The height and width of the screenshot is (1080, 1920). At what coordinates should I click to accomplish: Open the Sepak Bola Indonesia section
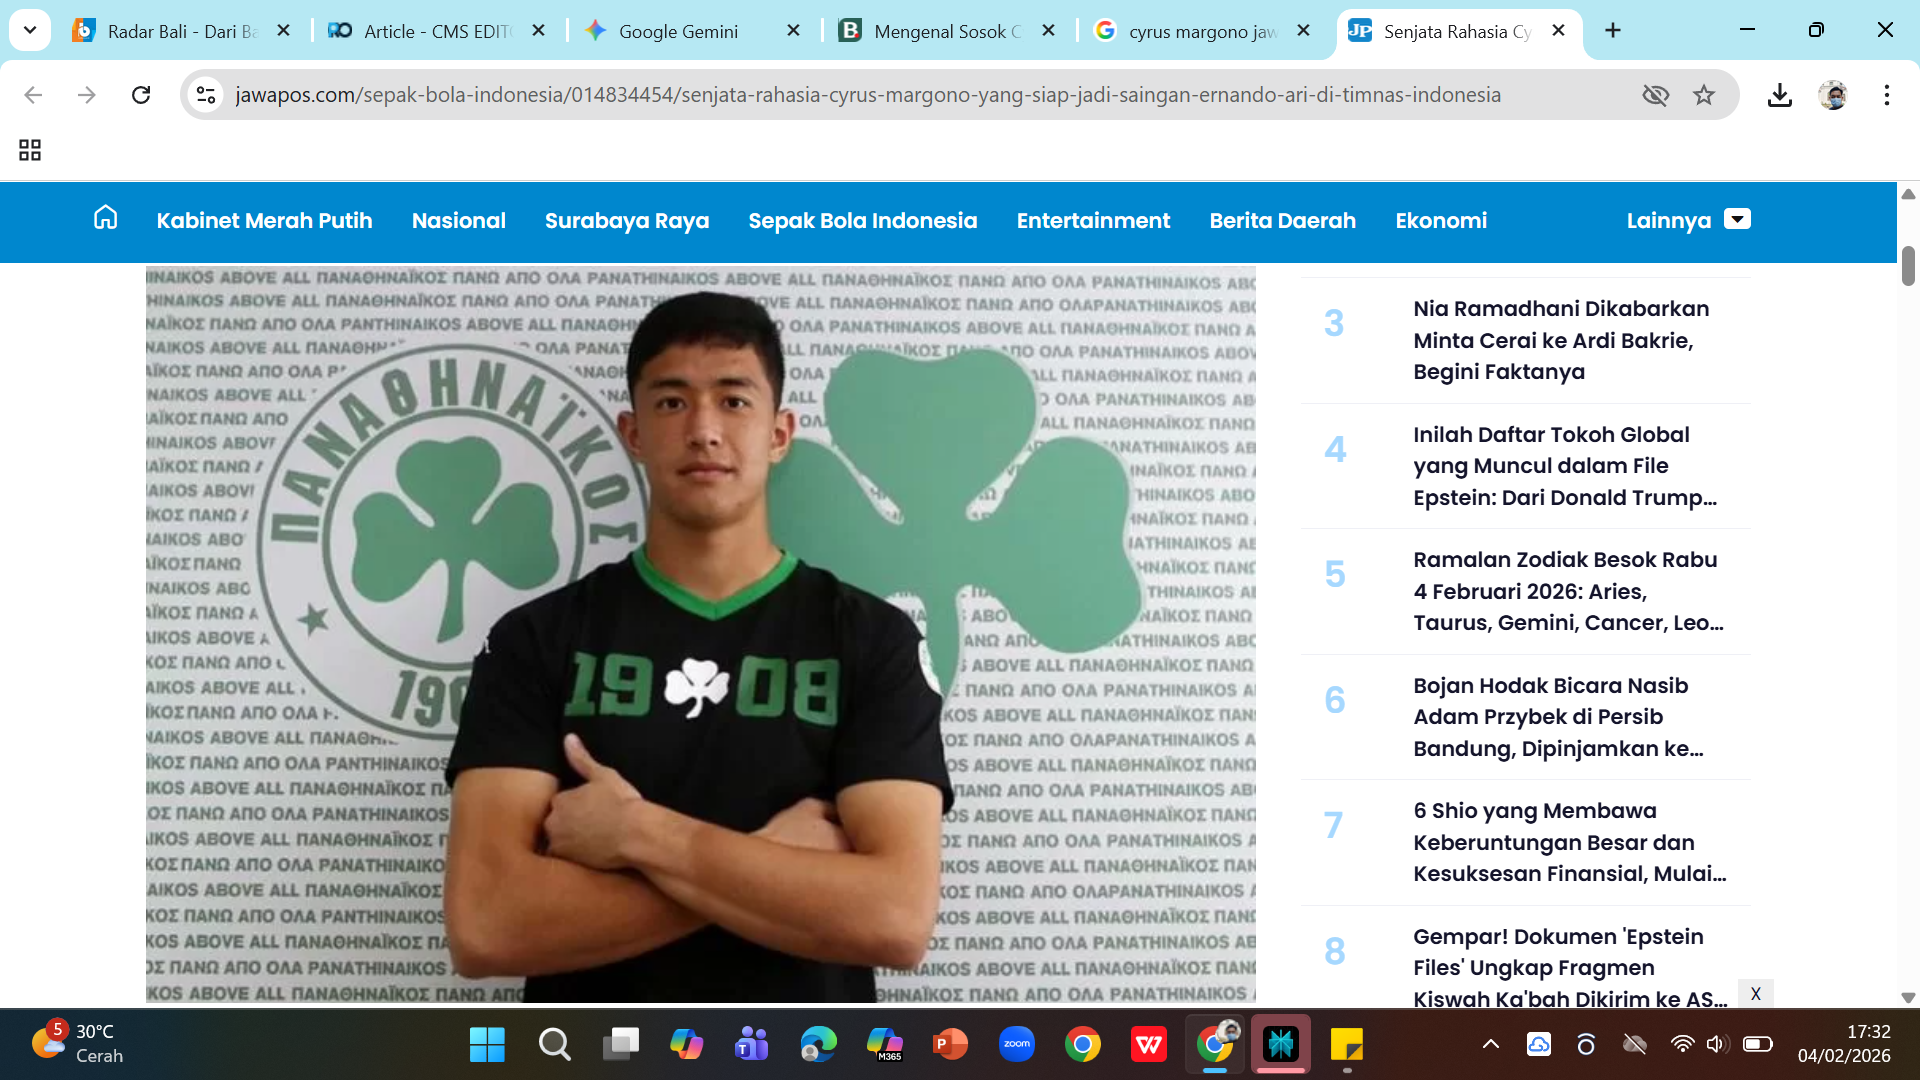coord(863,220)
